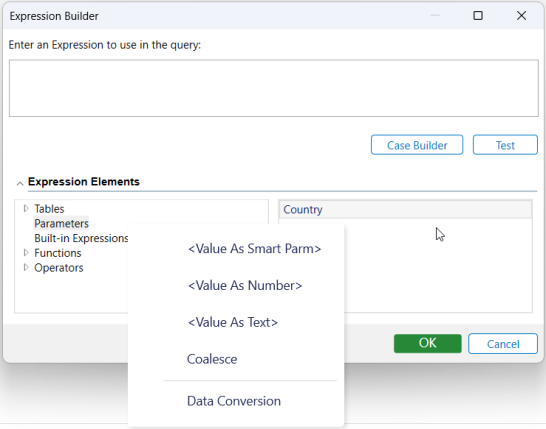546x429 pixels.
Task: Select the Country parameter in the list
Action: (x=405, y=209)
